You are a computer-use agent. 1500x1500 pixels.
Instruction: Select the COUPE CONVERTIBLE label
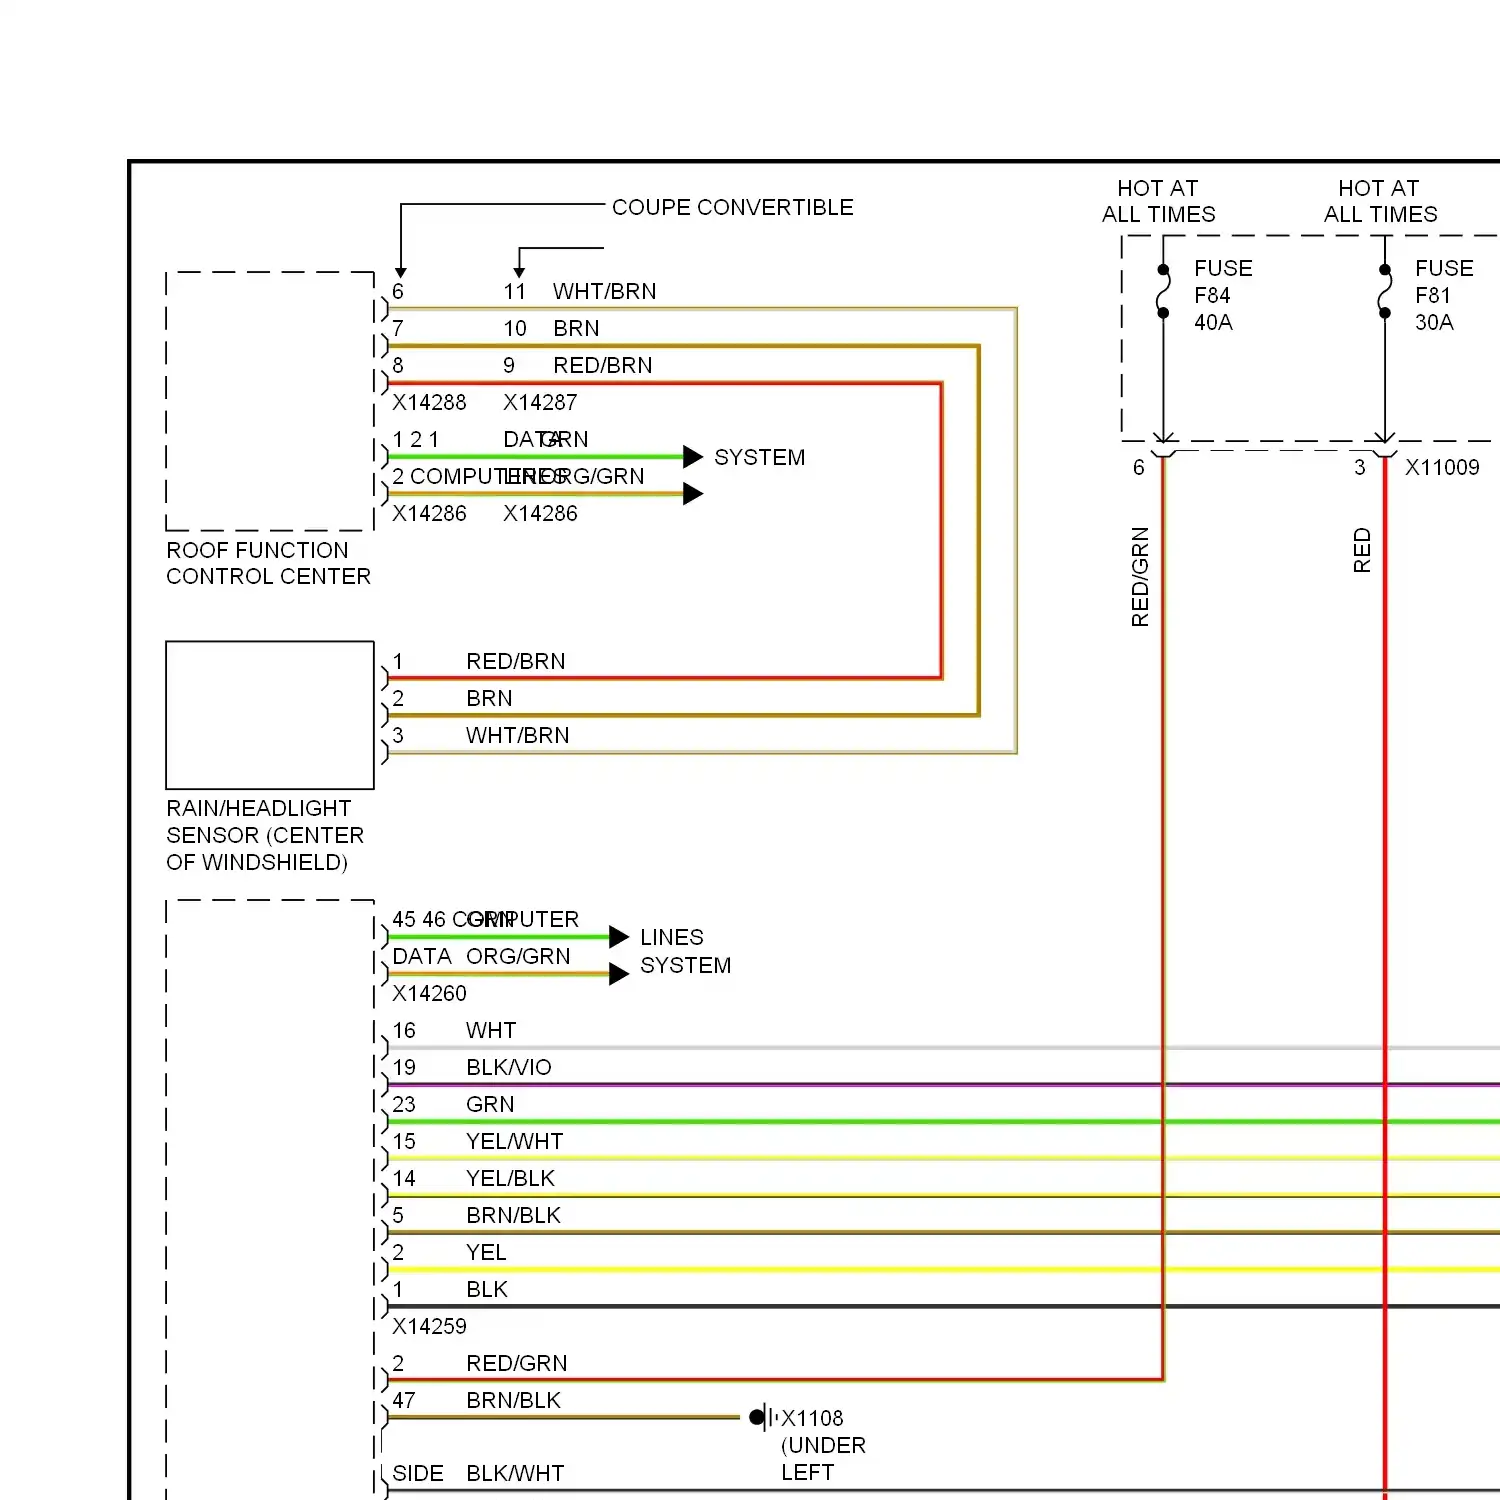tap(733, 207)
